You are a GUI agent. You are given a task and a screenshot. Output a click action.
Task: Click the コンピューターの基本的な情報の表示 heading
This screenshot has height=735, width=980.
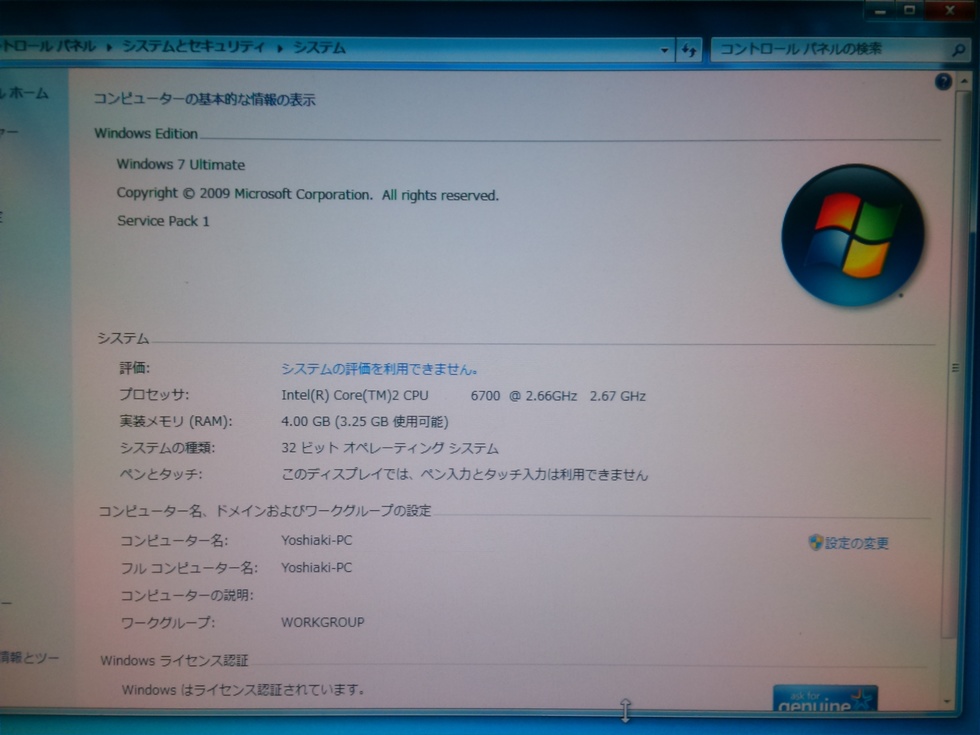click(204, 99)
